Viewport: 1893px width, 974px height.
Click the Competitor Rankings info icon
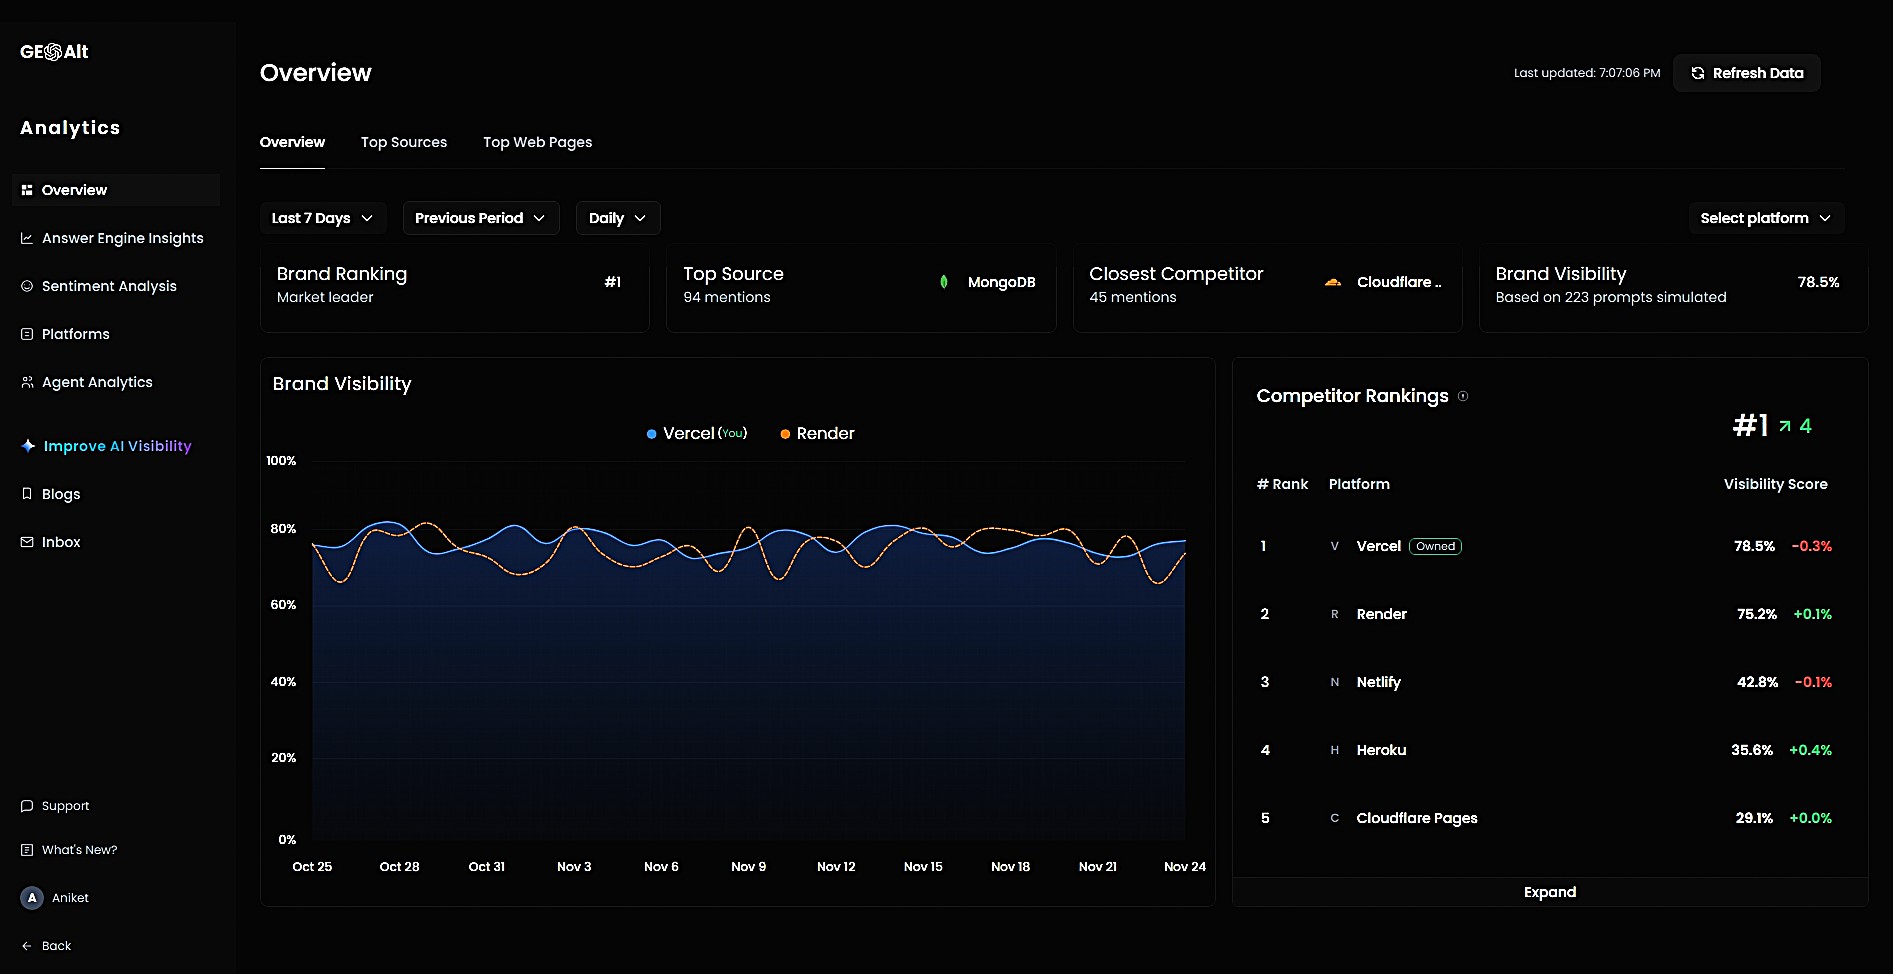(x=1463, y=396)
